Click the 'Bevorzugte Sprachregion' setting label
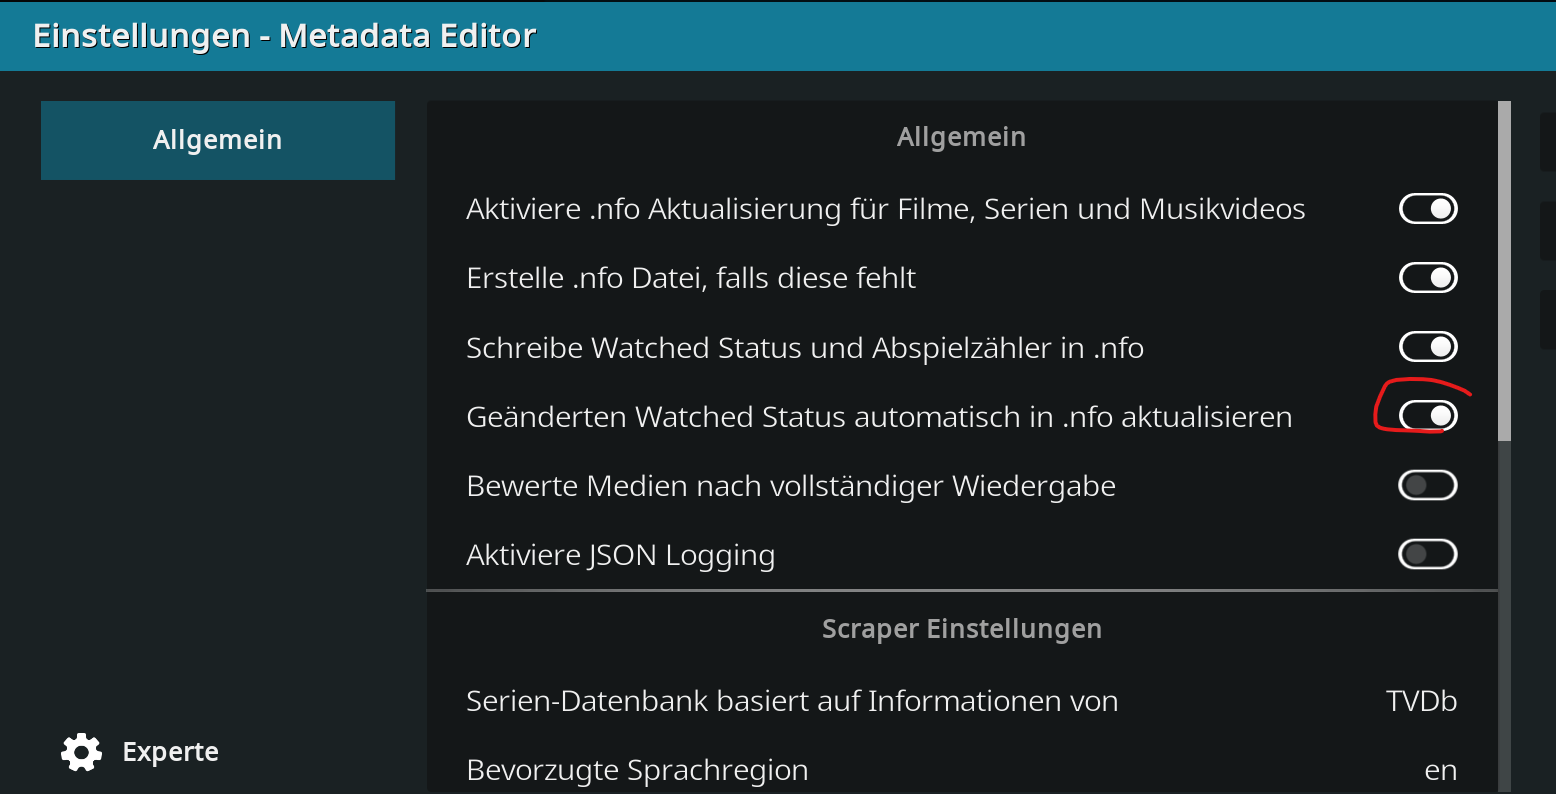The height and width of the screenshot is (794, 1556). 637,770
